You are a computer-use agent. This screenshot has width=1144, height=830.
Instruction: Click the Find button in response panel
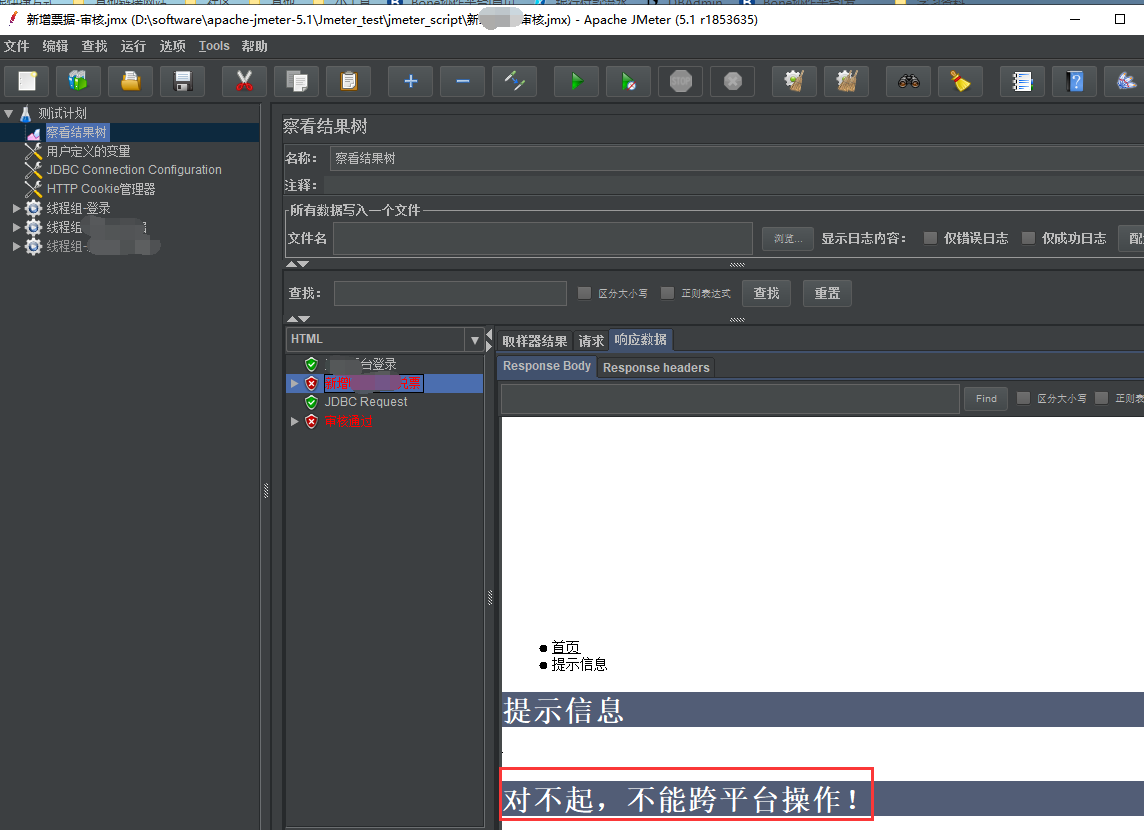(x=986, y=398)
